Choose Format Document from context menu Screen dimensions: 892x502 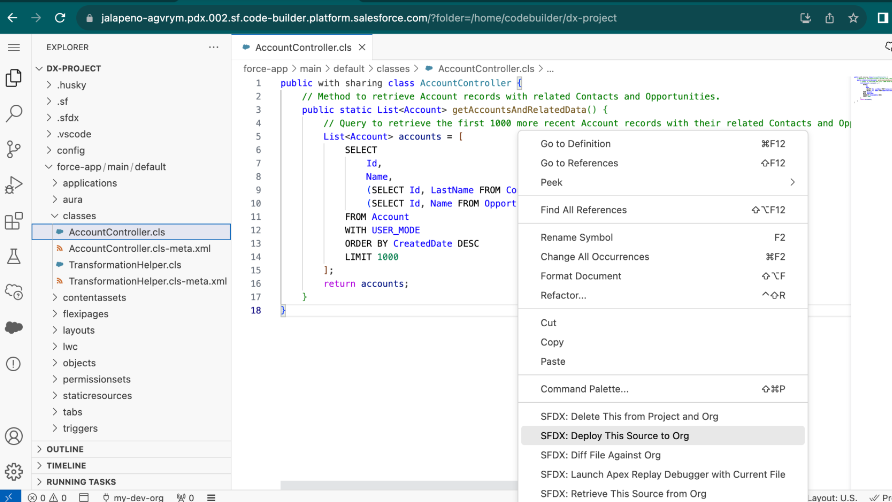tap(580, 276)
